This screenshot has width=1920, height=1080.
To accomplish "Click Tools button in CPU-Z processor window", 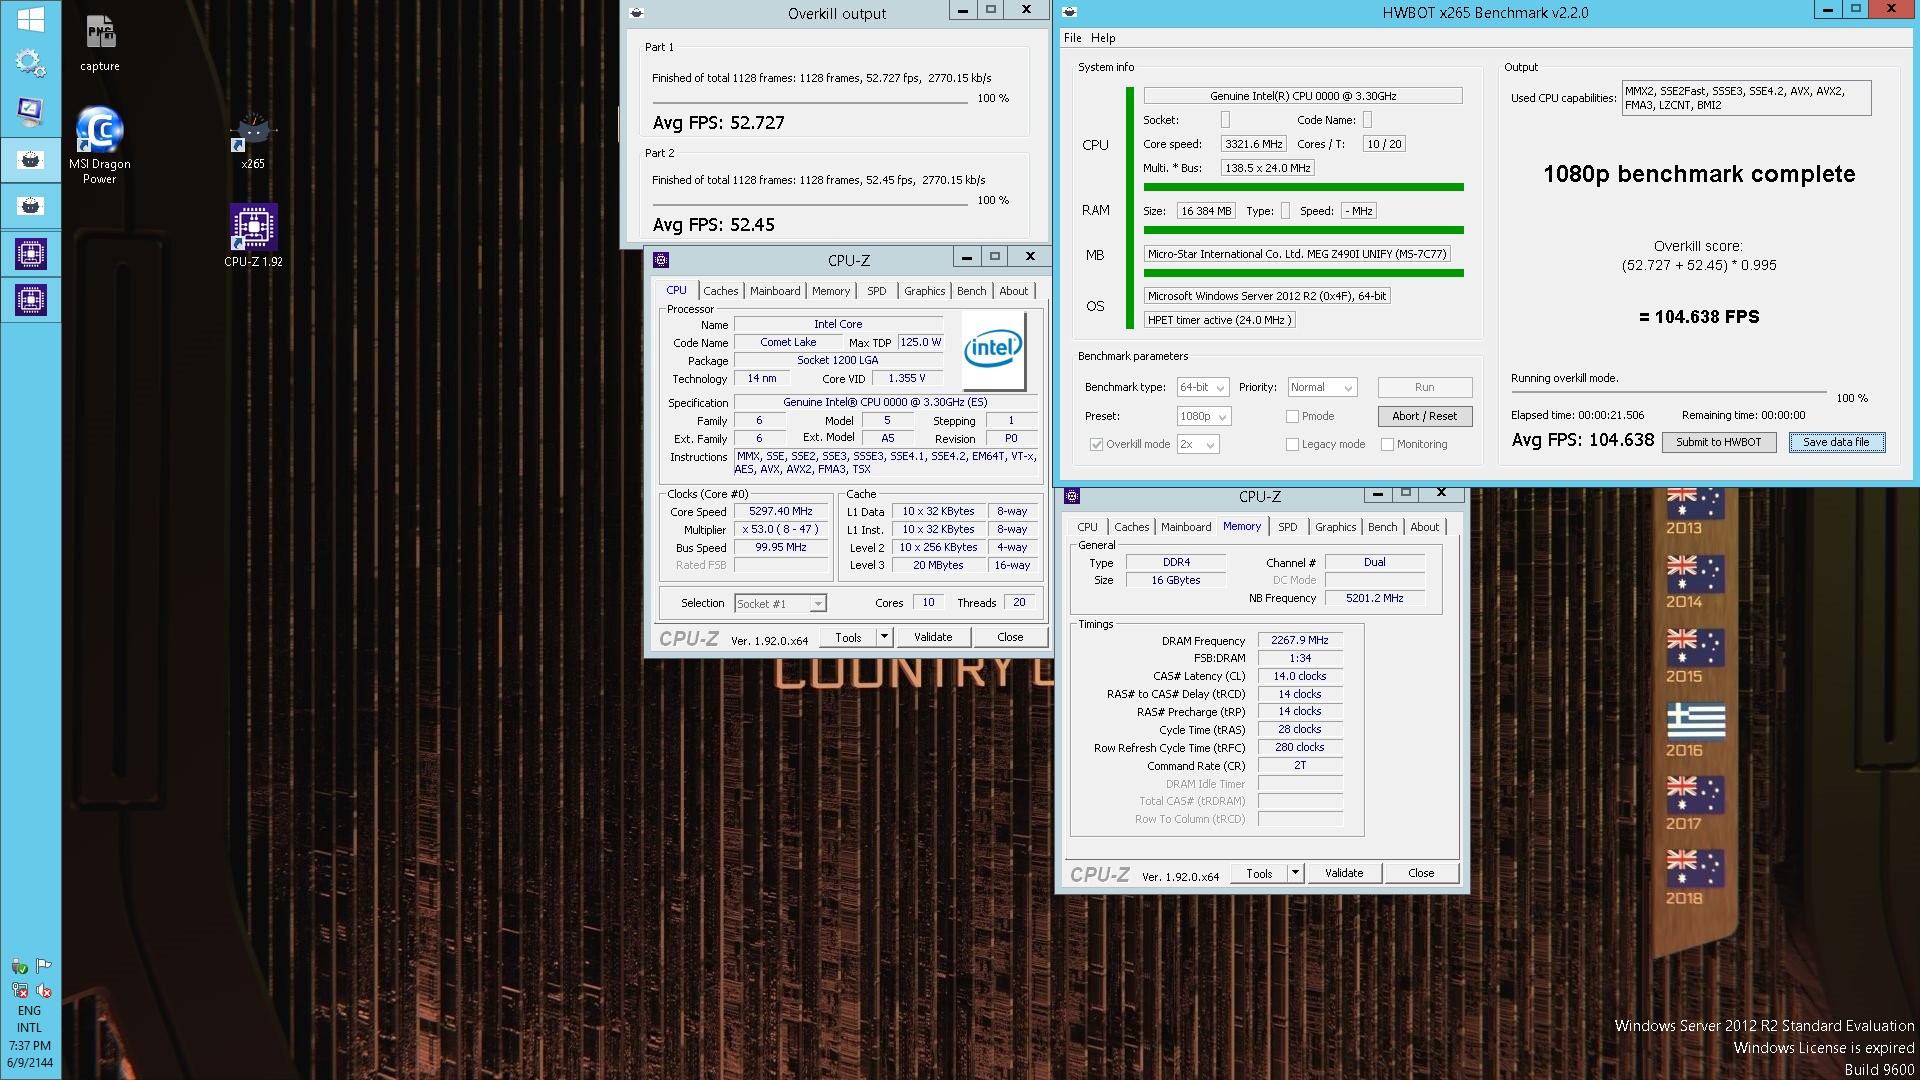I will [x=848, y=637].
